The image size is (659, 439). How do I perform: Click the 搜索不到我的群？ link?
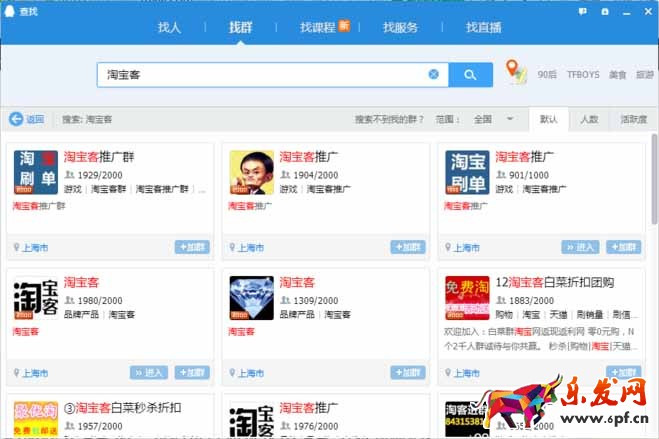click(x=389, y=119)
